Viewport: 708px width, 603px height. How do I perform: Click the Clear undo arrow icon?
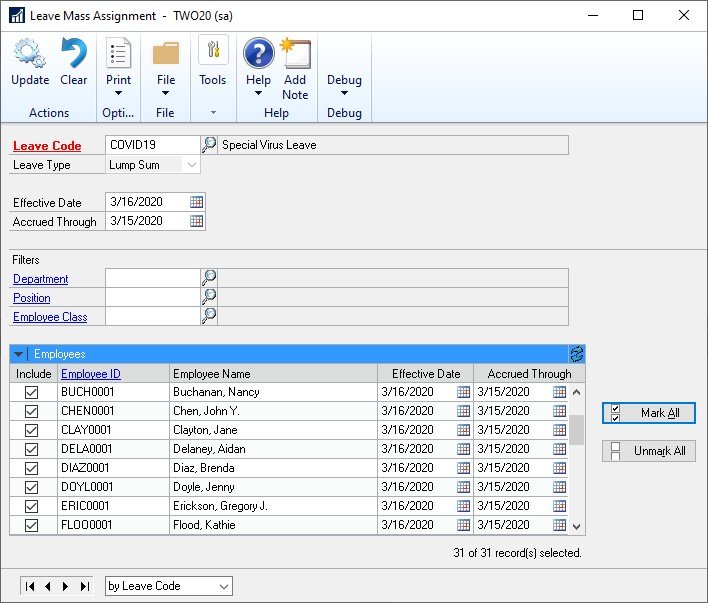pos(74,53)
